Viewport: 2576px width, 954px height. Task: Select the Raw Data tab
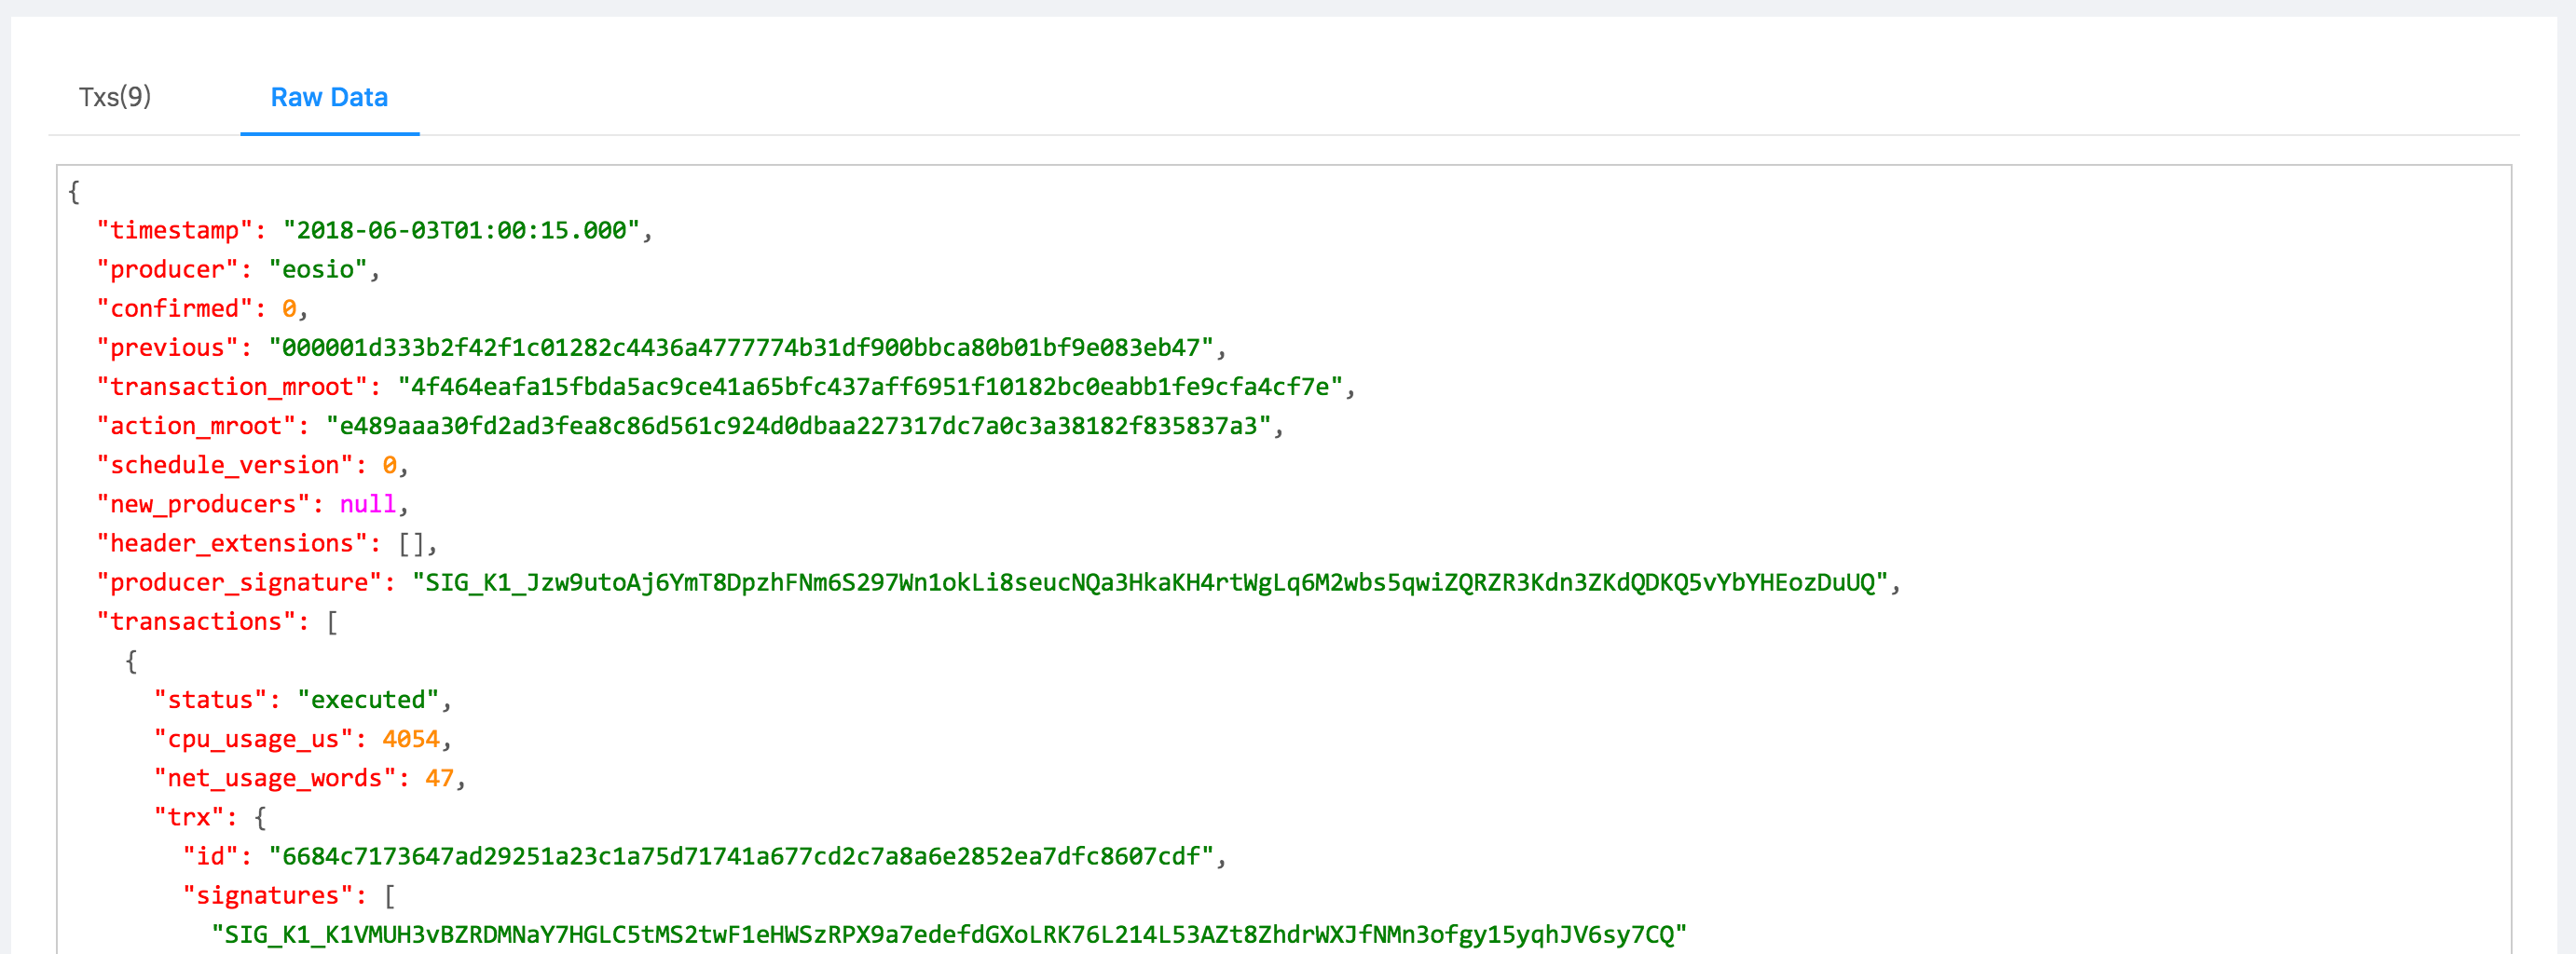(329, 97)
